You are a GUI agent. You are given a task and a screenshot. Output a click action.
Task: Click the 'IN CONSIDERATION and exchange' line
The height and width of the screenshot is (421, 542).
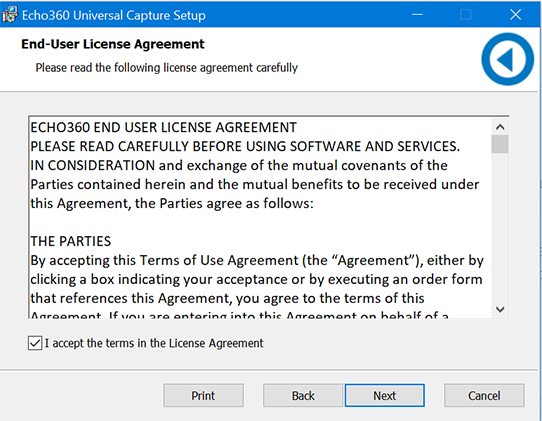click(x=239, y=165)
